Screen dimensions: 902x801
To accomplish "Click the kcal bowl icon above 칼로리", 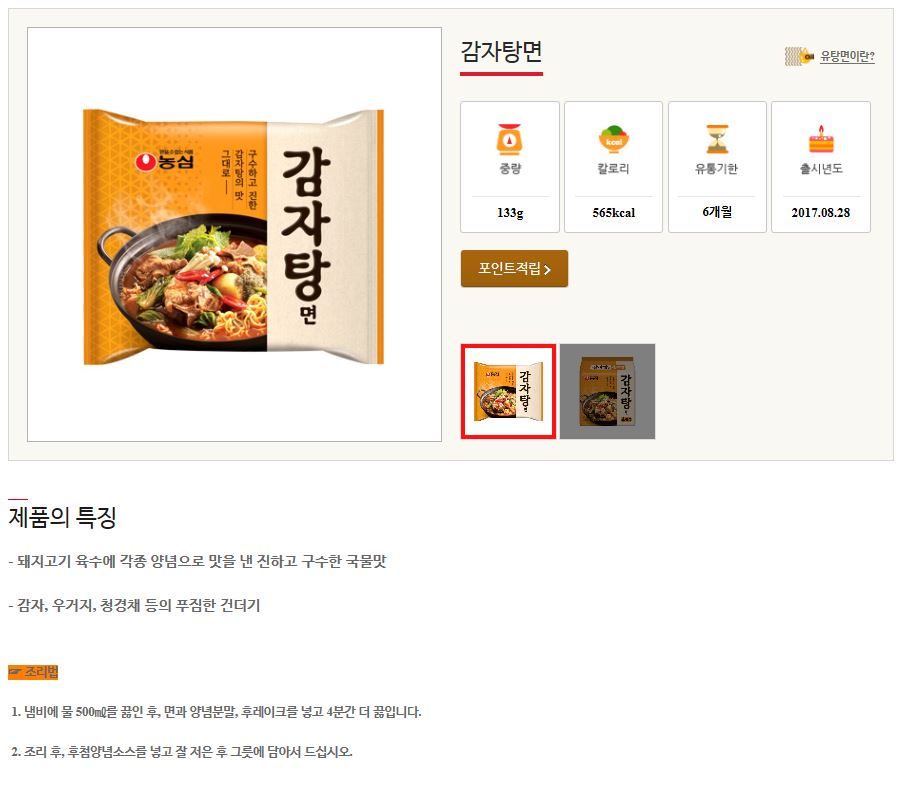I will tap(613, 139).
